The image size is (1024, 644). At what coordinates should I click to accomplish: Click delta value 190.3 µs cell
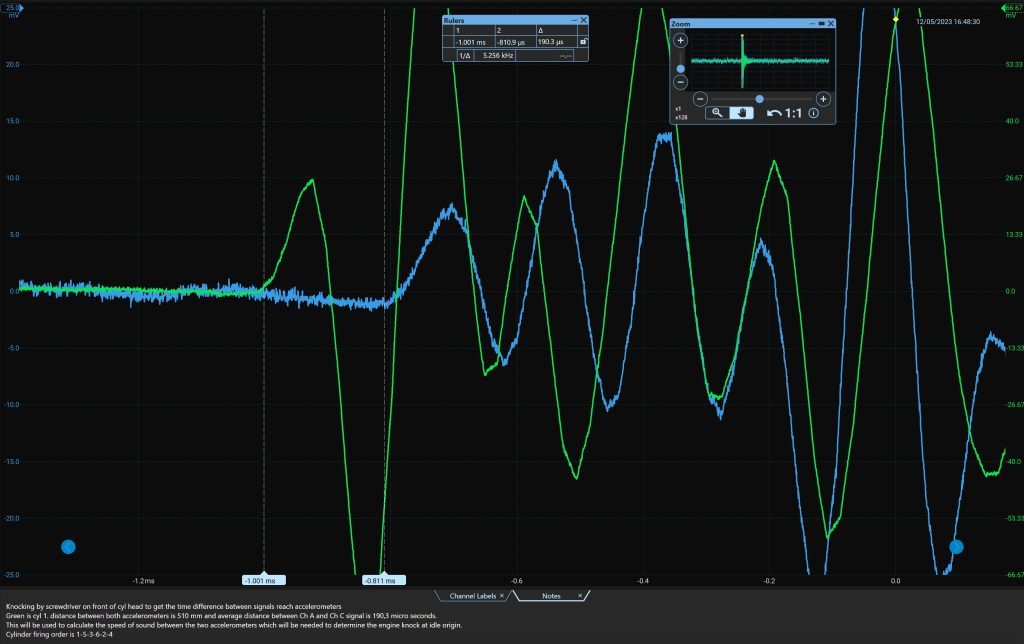click(x=556, y=42)
